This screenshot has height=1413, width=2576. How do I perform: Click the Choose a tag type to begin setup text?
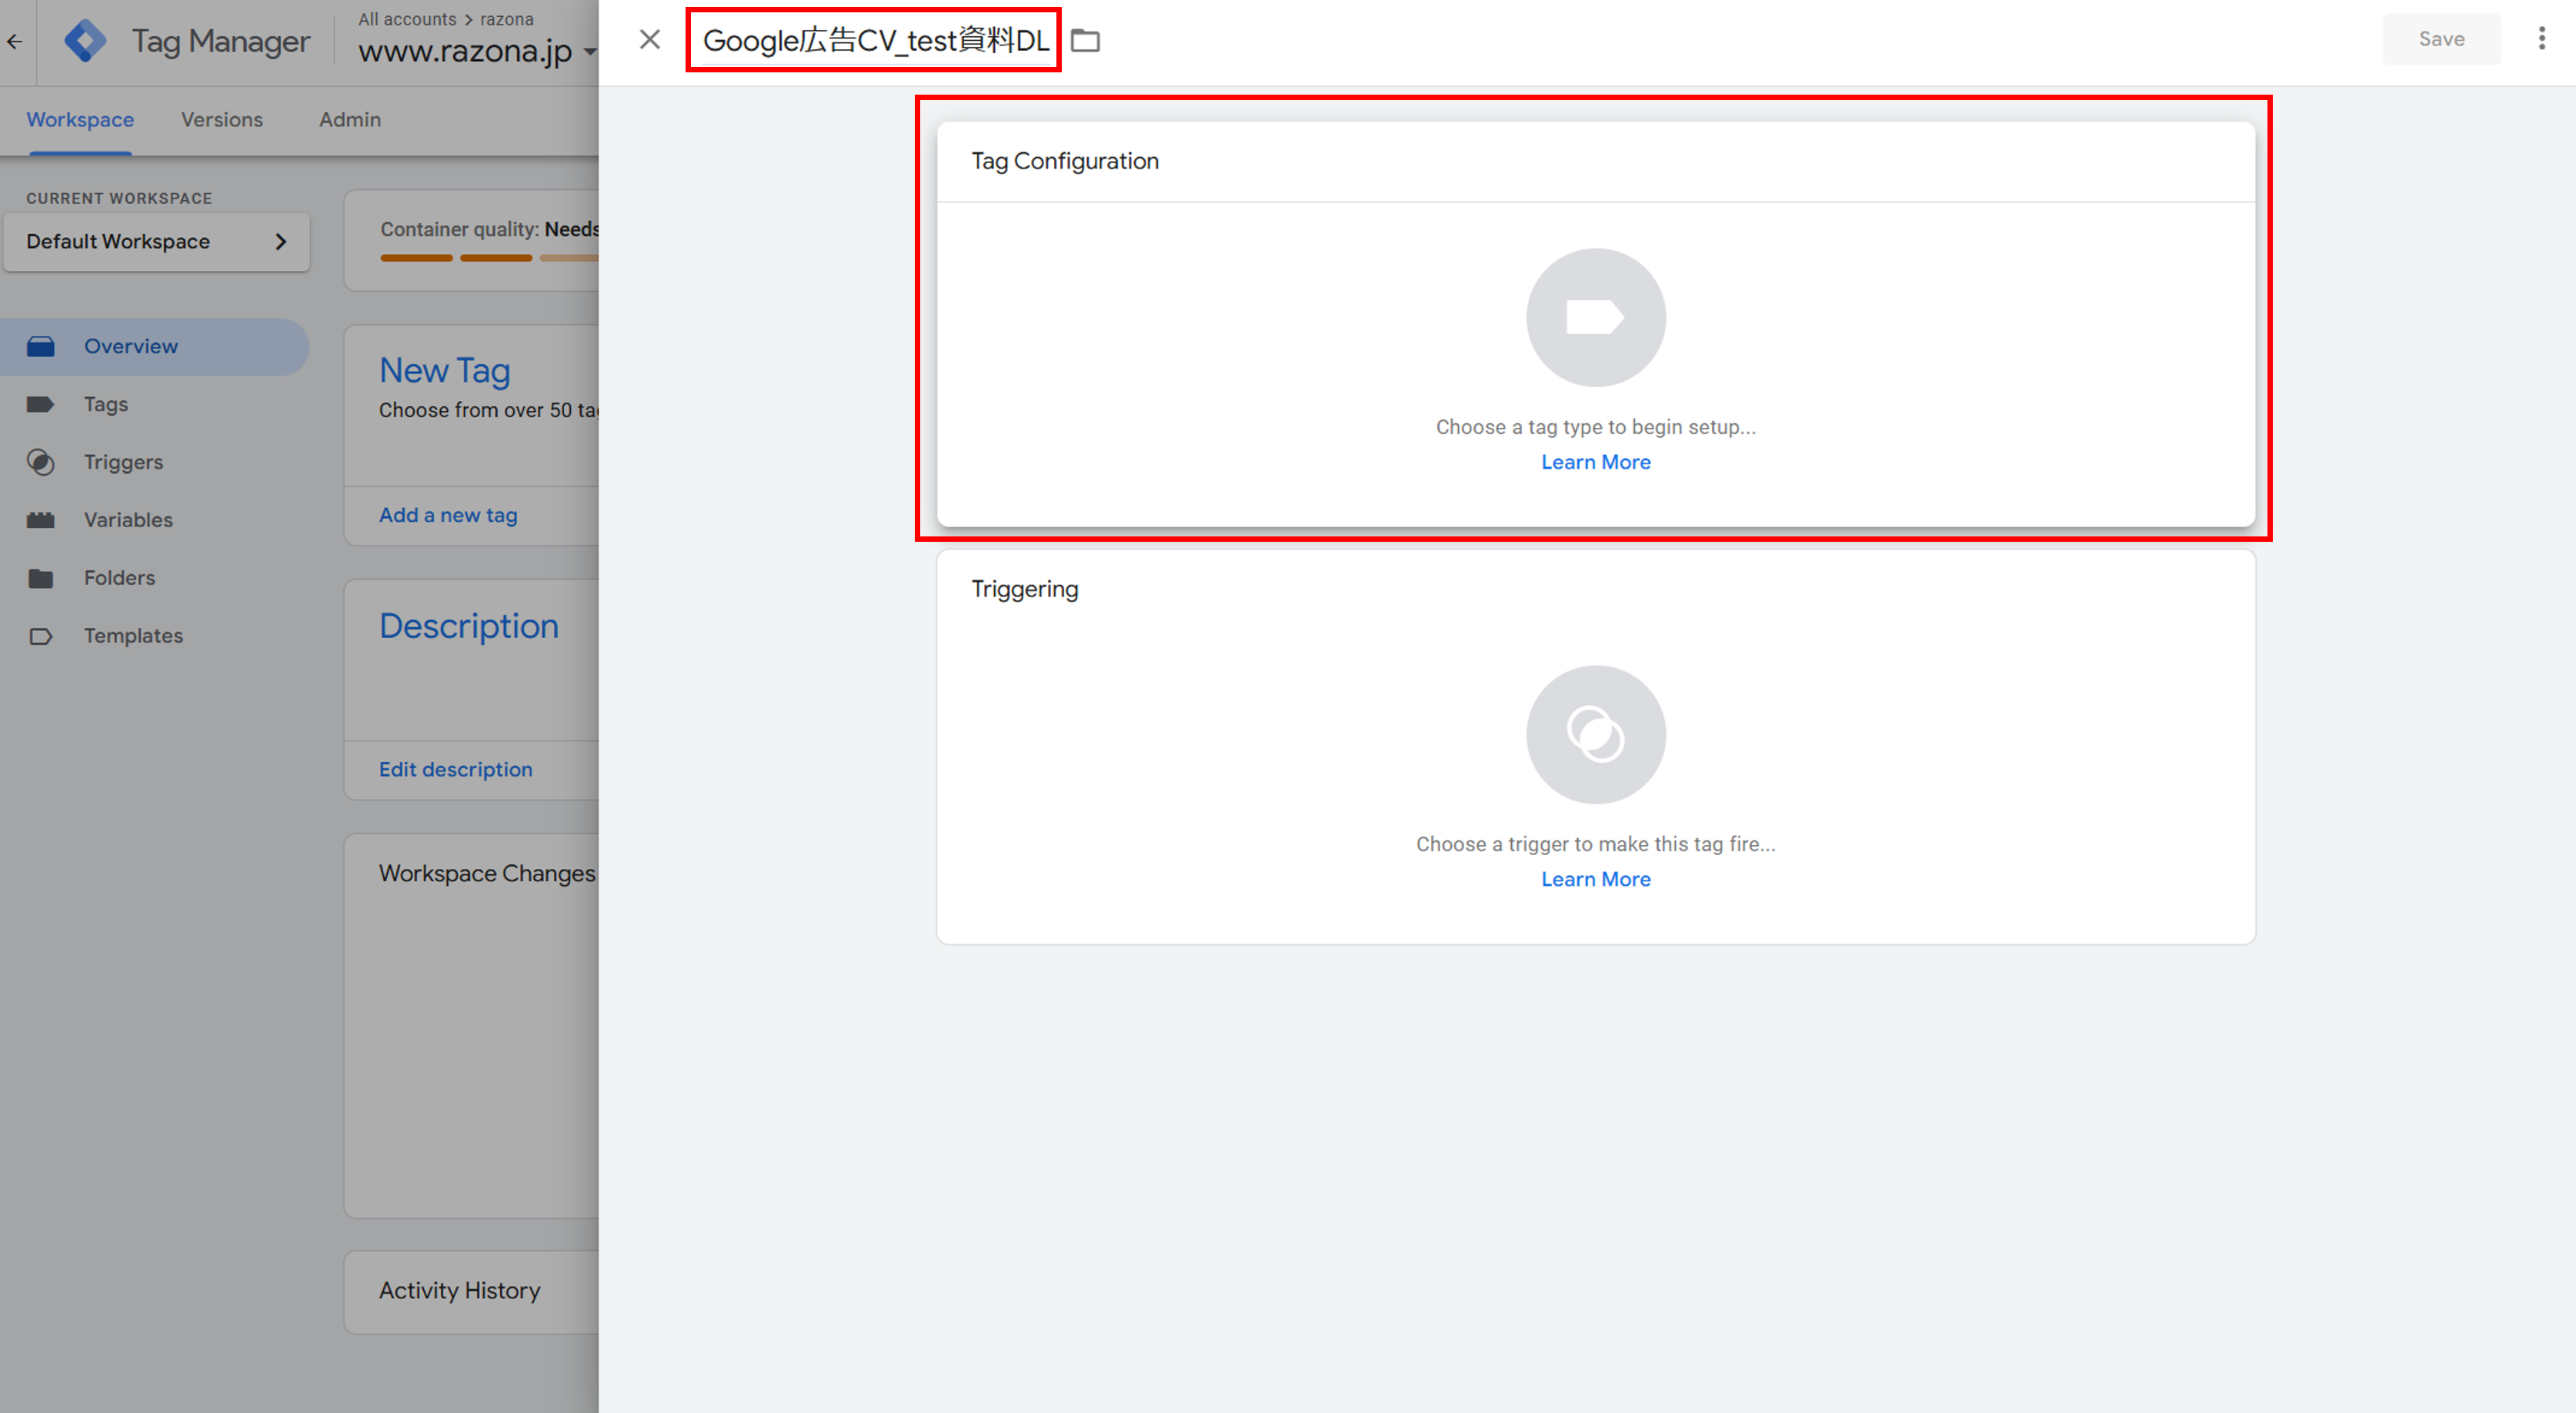pyautogui.click(x=1595, y=427)
